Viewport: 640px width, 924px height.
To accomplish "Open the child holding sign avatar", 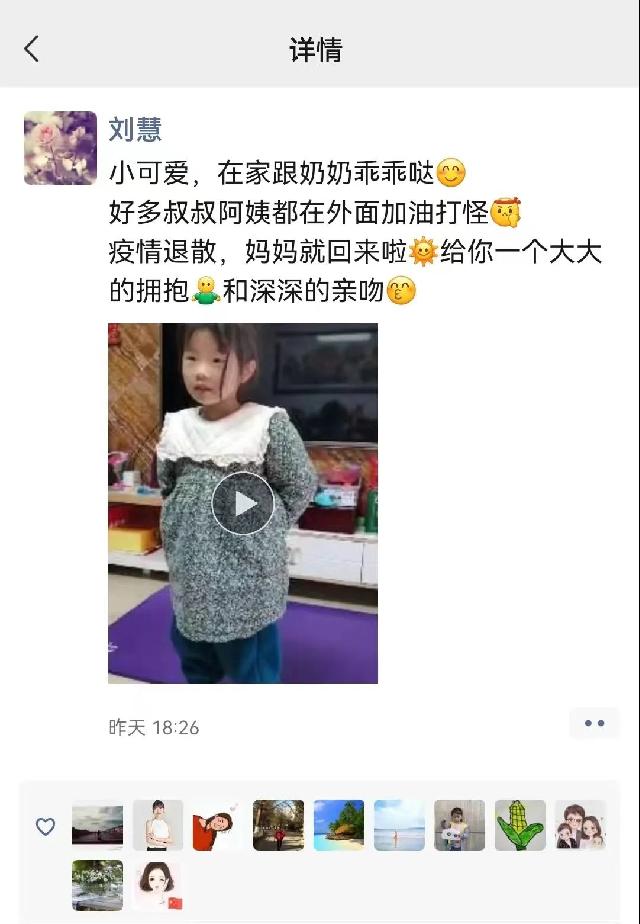I will [459, 825].
